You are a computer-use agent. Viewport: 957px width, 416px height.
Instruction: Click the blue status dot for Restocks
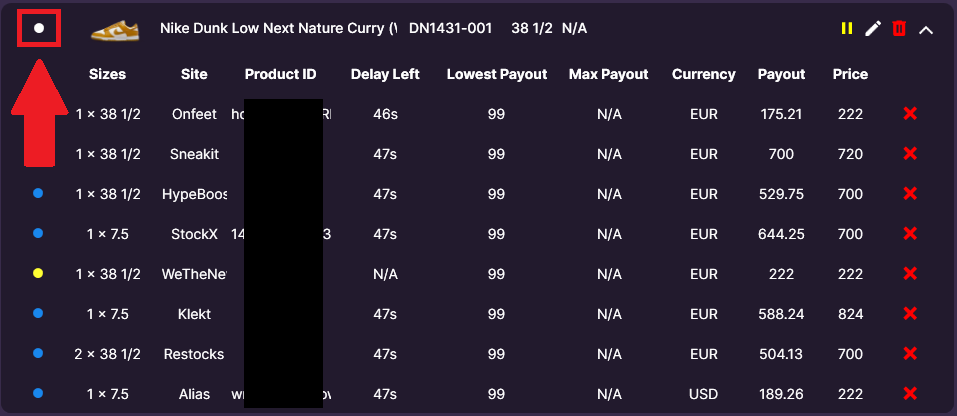[38, 354]
